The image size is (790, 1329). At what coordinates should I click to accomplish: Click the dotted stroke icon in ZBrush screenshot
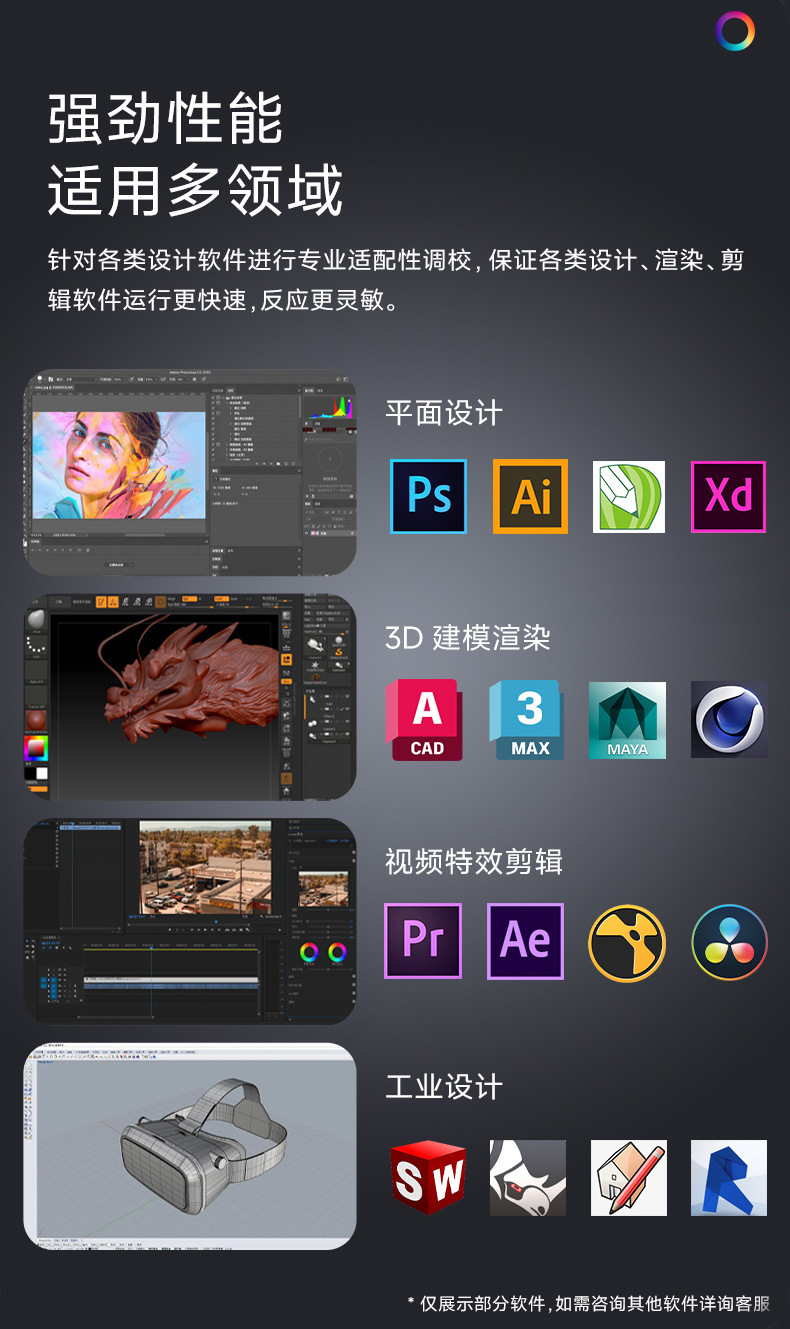pyautogui.click(x=37, y=645)
